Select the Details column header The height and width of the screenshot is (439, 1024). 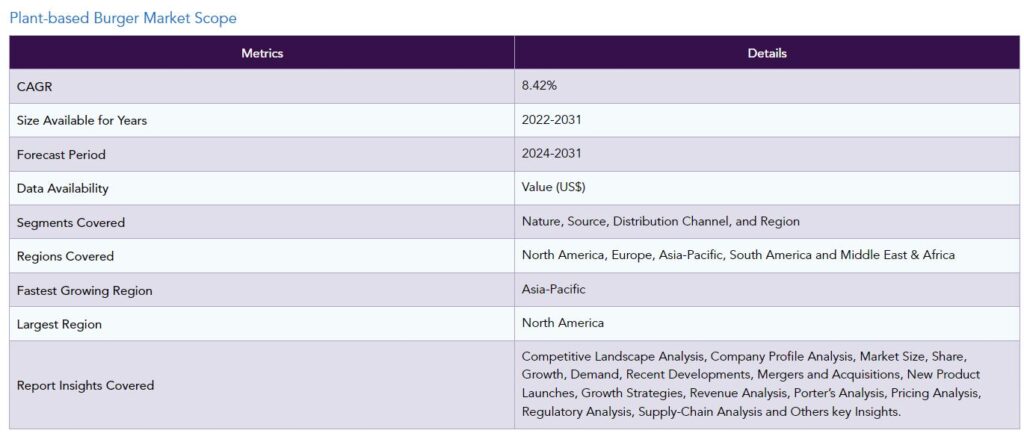[767, 53]
